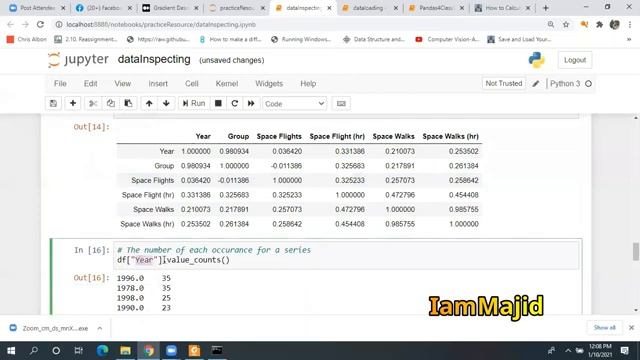Click the Logout button
The image size is (640, 360).
pyautogui.click(x=575, y=60)
